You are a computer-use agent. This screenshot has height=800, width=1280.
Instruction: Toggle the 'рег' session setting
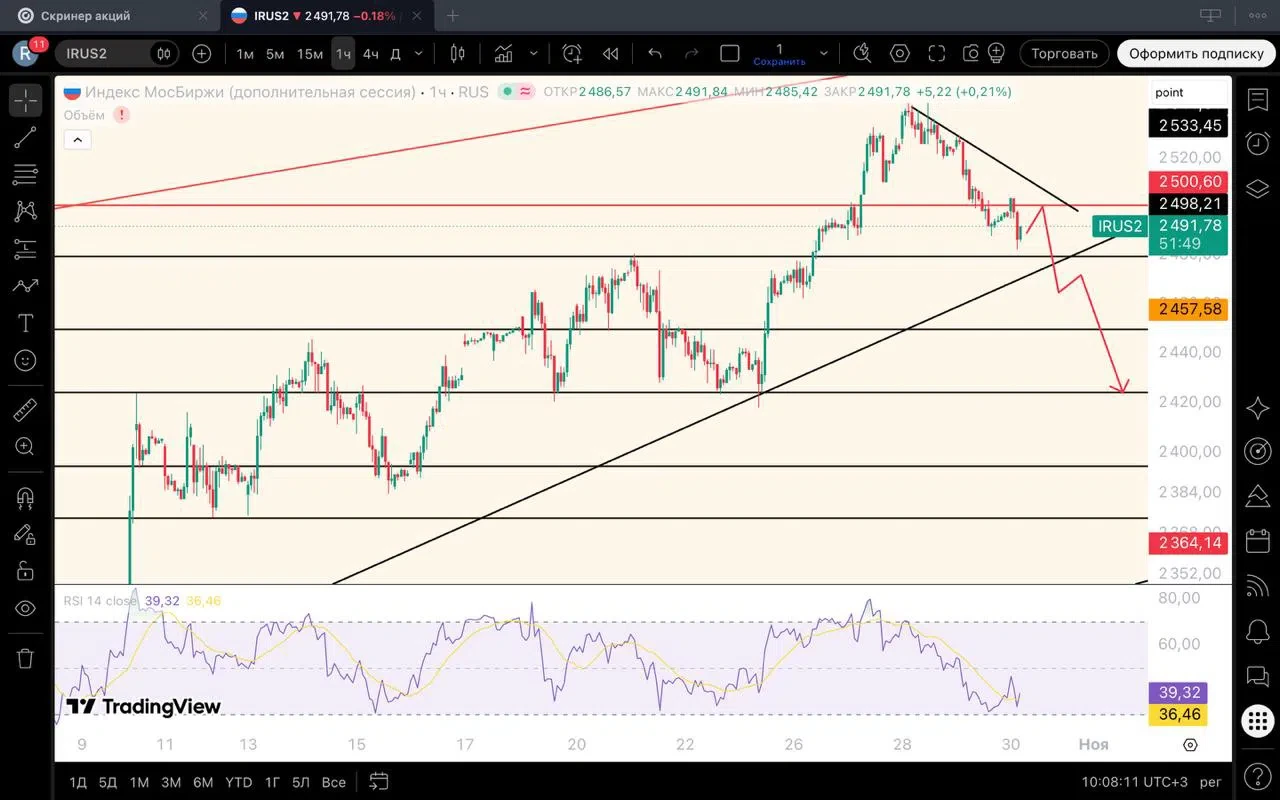1211,782
